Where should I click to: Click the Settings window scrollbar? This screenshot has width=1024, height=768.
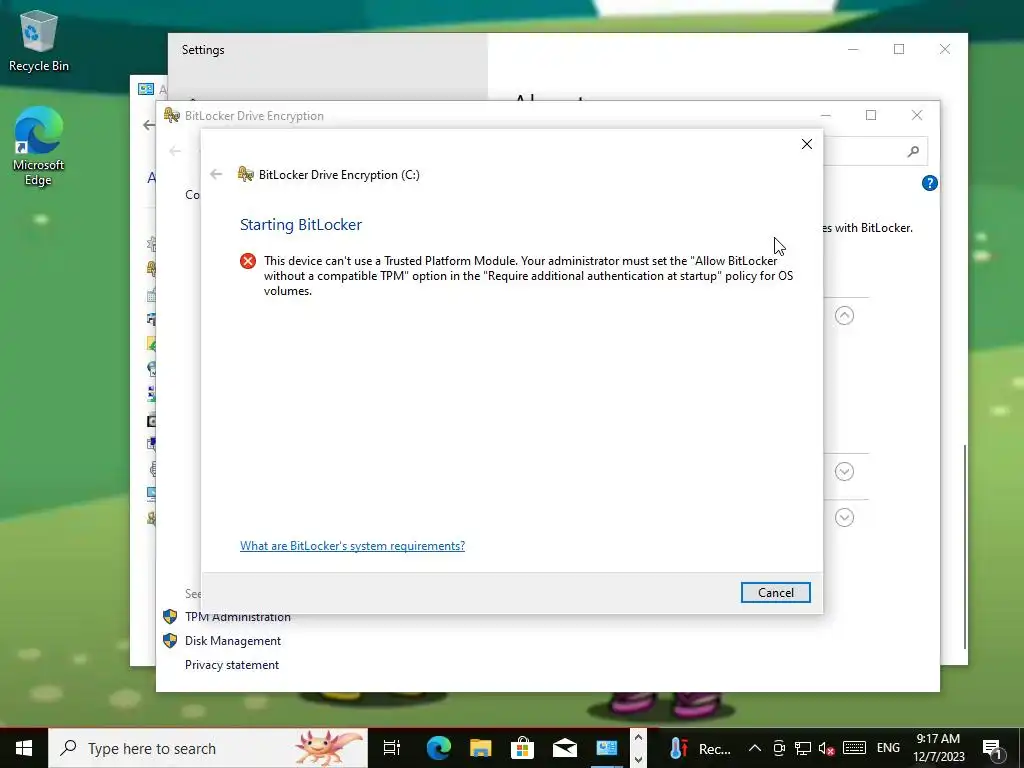coord(965,547)
